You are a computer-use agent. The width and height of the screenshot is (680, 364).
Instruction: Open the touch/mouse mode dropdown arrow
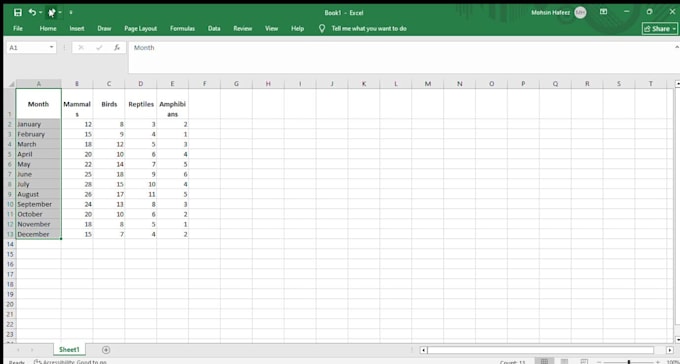tap(60, 13)
